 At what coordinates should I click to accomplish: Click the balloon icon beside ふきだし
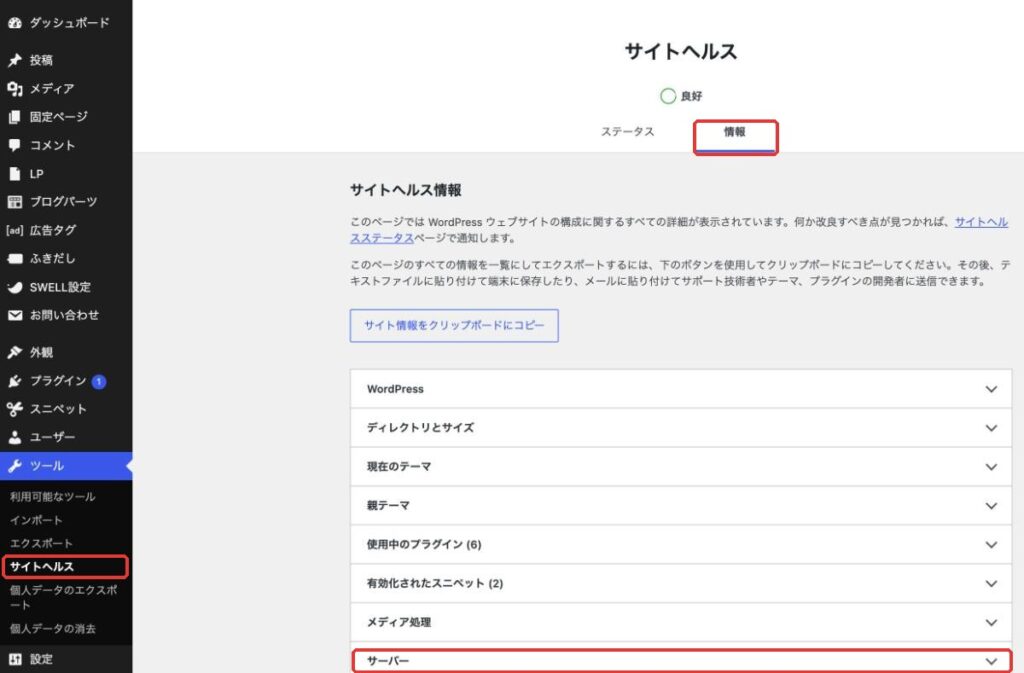[x=14, y=258]
